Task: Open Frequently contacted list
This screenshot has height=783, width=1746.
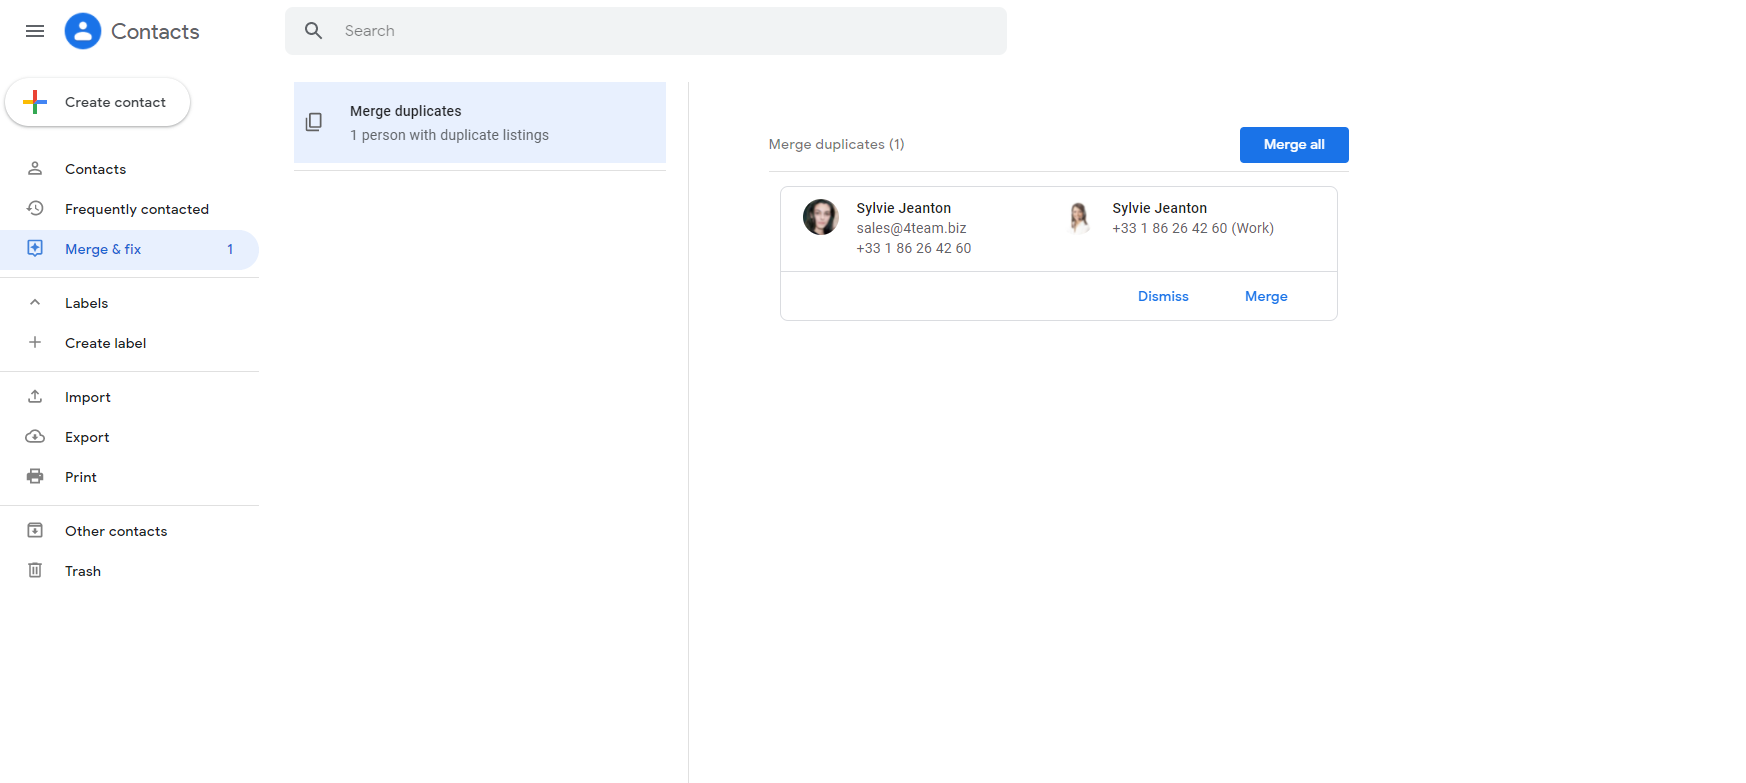Action: point(129,209)
